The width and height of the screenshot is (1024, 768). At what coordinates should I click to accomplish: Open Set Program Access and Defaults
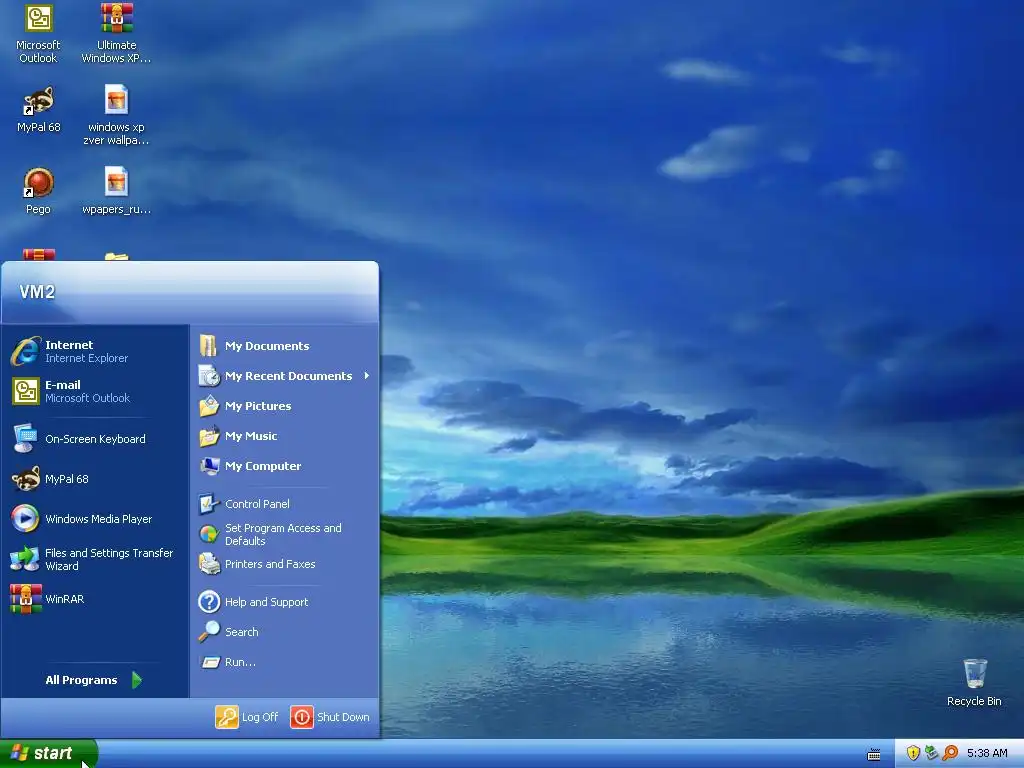click(284, 534)
